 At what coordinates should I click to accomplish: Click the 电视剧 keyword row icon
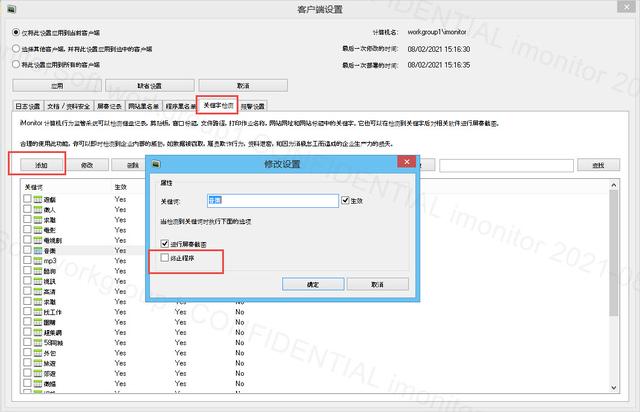pyautogui.click(x=38, y=240)
